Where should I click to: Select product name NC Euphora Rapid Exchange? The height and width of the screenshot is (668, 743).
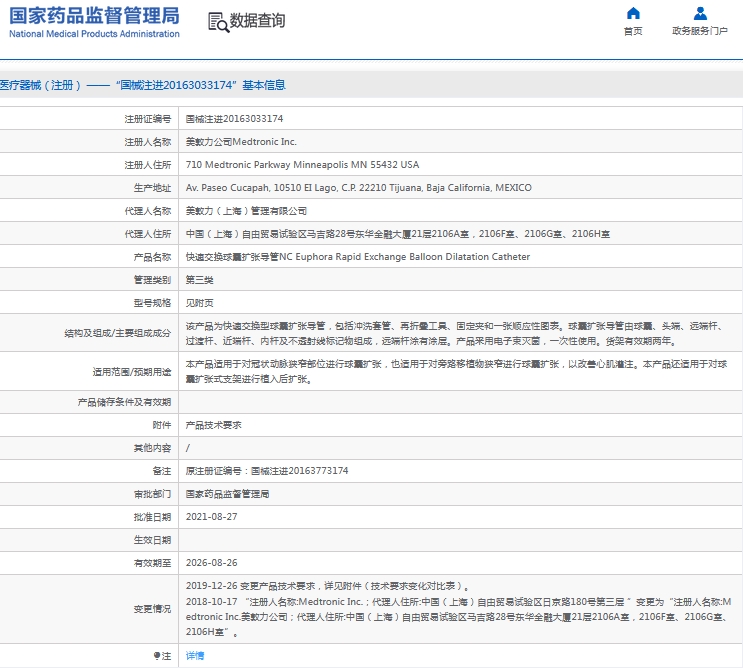[x=358, y=257]
